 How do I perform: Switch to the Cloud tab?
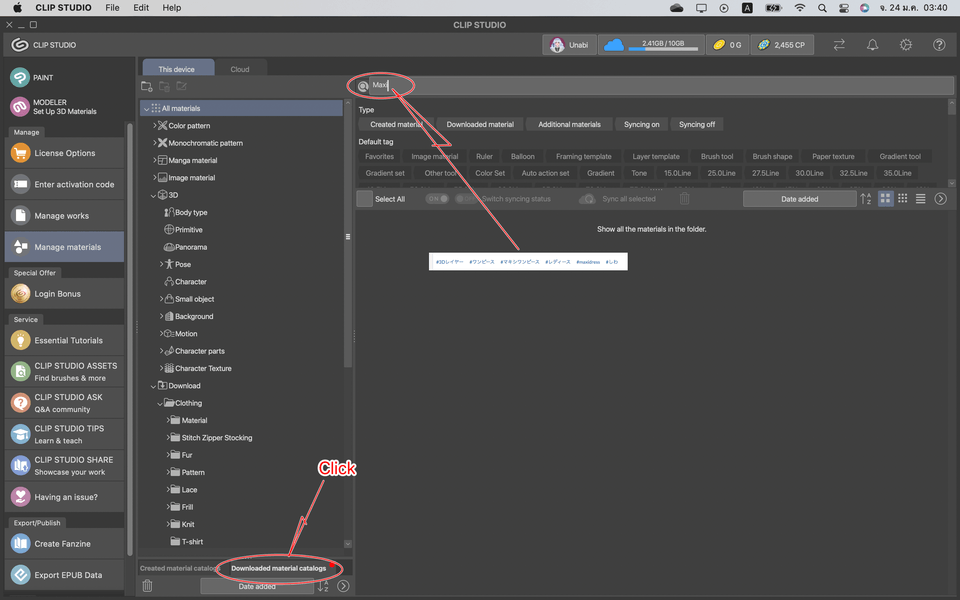(x=240, y=69)
